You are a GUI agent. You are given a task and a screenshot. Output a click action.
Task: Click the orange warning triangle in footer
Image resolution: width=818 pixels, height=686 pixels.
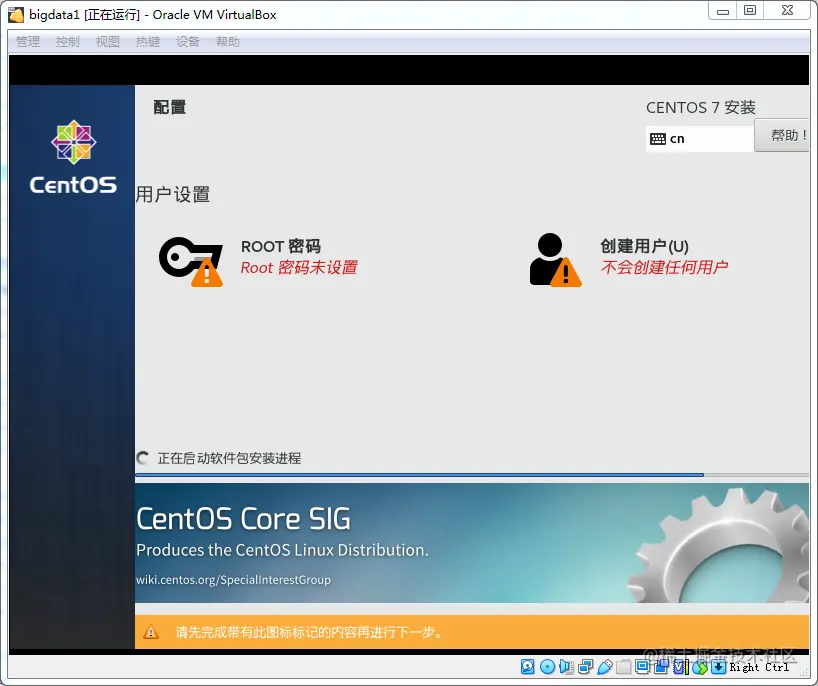coord(151,632)
